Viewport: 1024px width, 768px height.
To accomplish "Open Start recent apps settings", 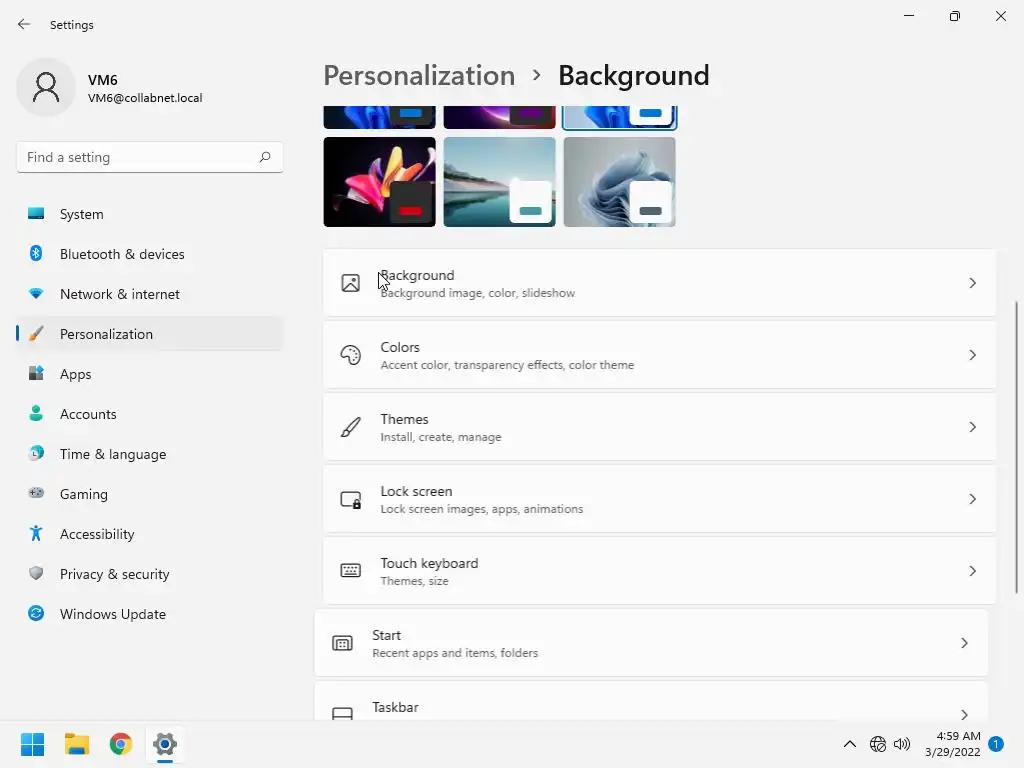I will pyautogui.click(x=651, y=643).
